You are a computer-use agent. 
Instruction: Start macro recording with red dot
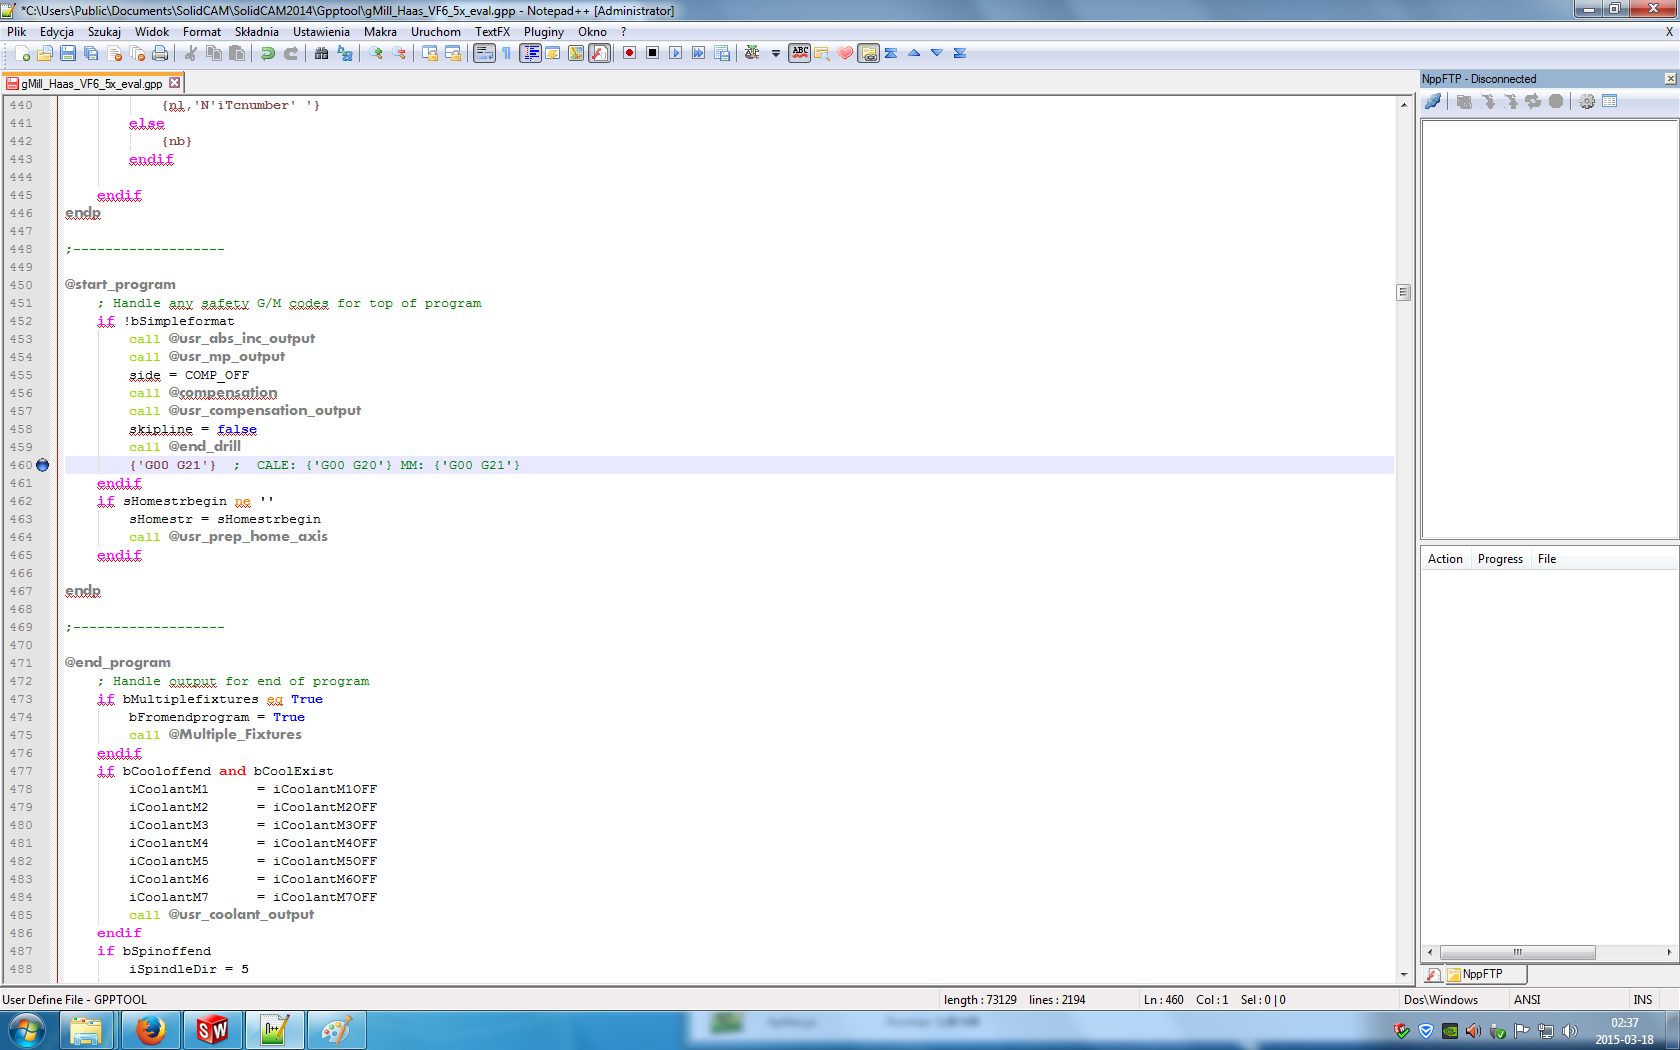click(630, 53)
